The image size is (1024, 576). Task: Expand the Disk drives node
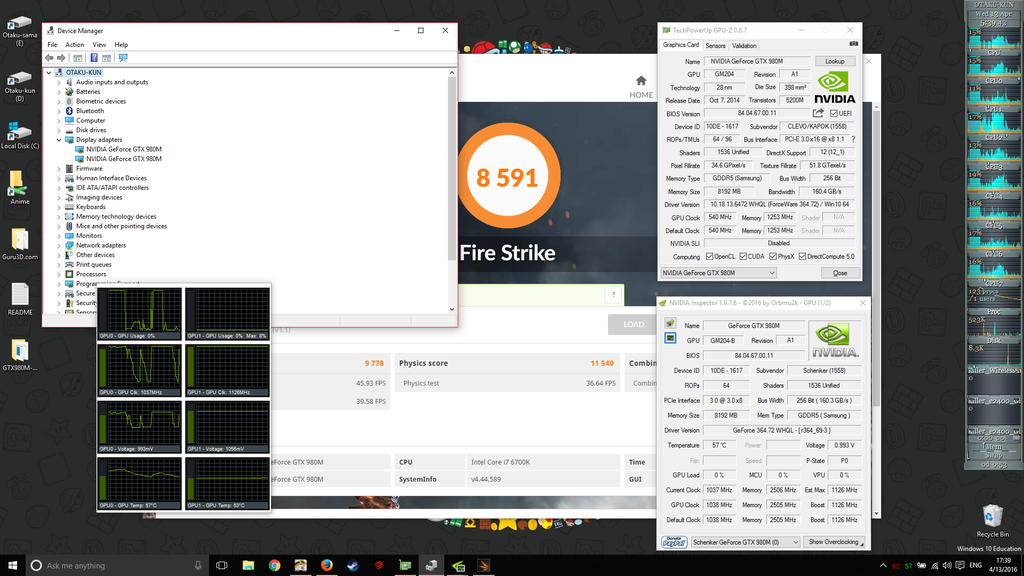click(59, 130)
